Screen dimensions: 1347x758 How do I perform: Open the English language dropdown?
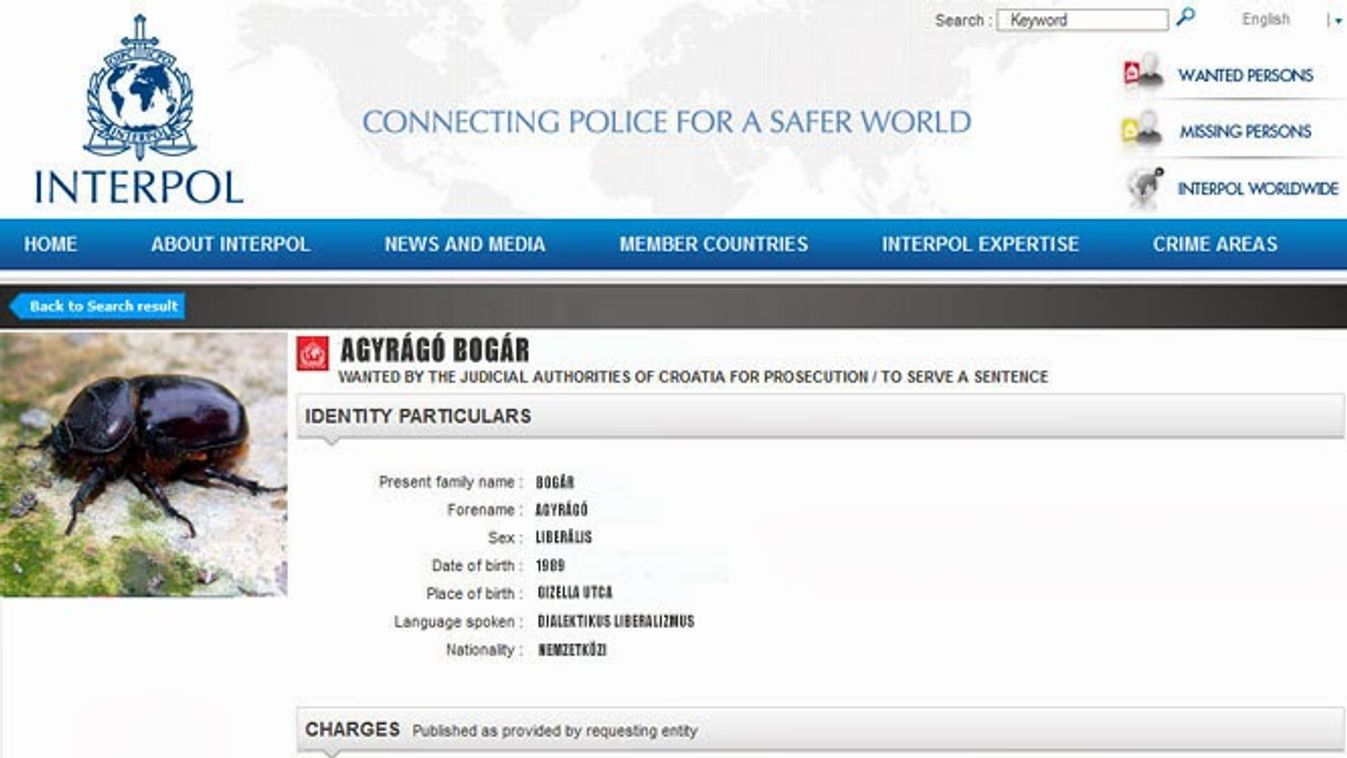(1266, 19)
